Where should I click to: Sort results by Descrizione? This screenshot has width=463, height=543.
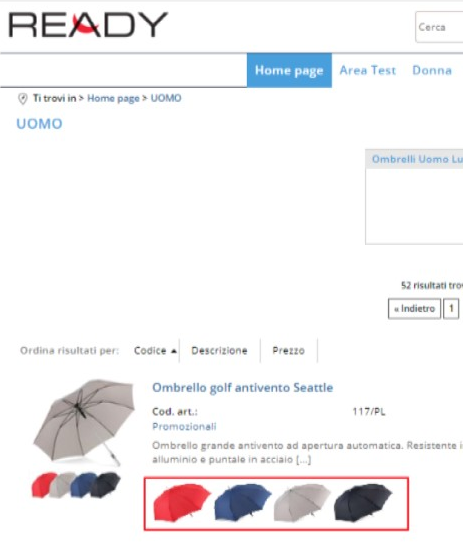(219, 350)
